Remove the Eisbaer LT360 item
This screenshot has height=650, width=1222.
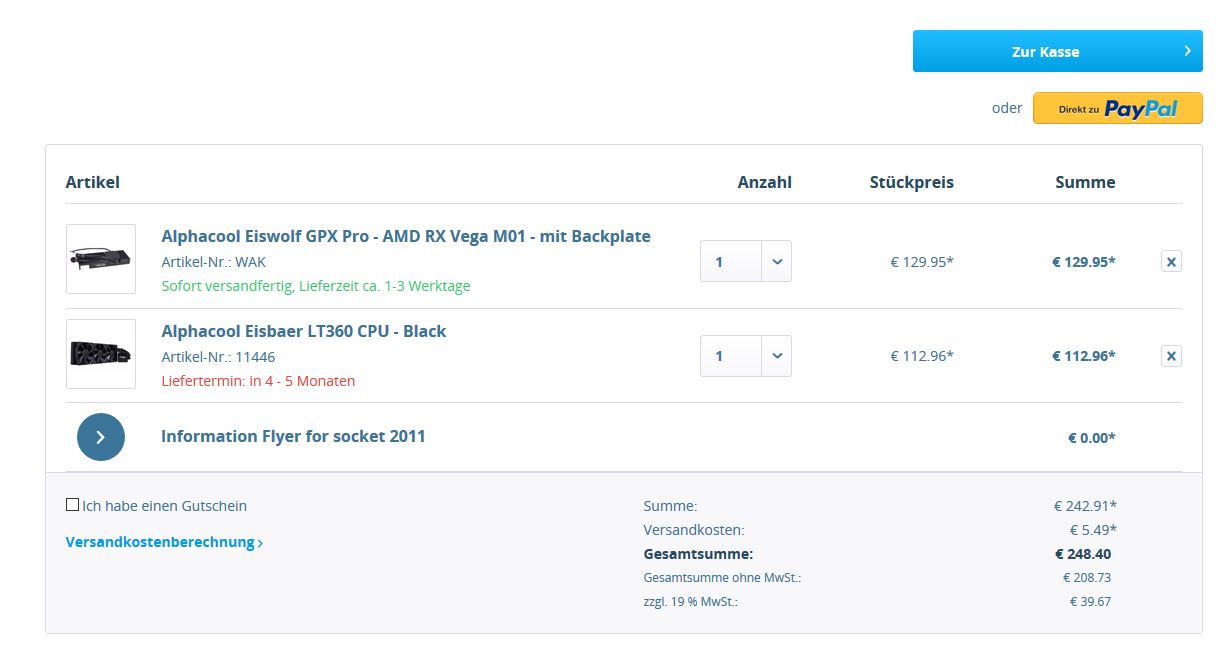pos(1172,356)
